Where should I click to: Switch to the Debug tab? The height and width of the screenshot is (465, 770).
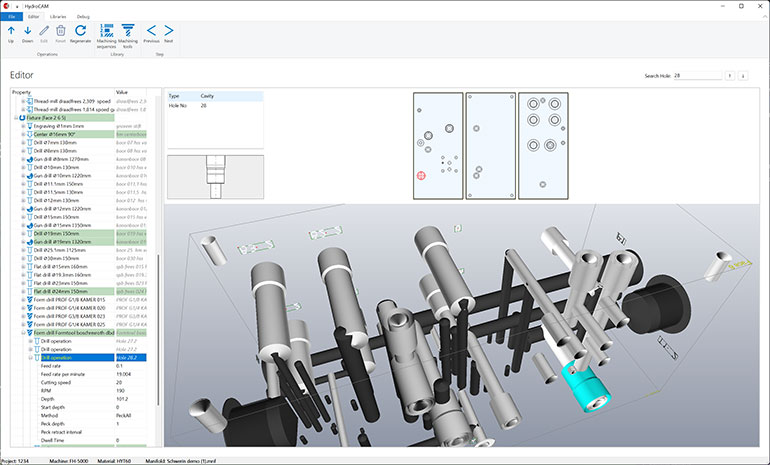point(83,17)
